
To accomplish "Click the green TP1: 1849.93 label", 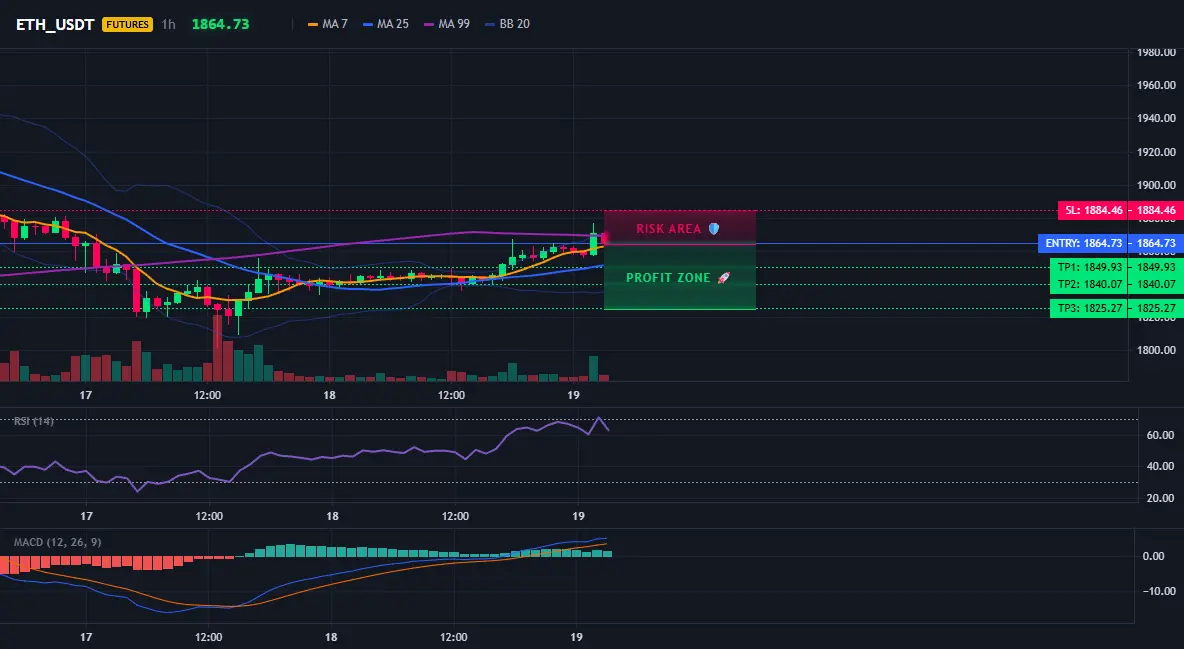I will click(1088, 267).
